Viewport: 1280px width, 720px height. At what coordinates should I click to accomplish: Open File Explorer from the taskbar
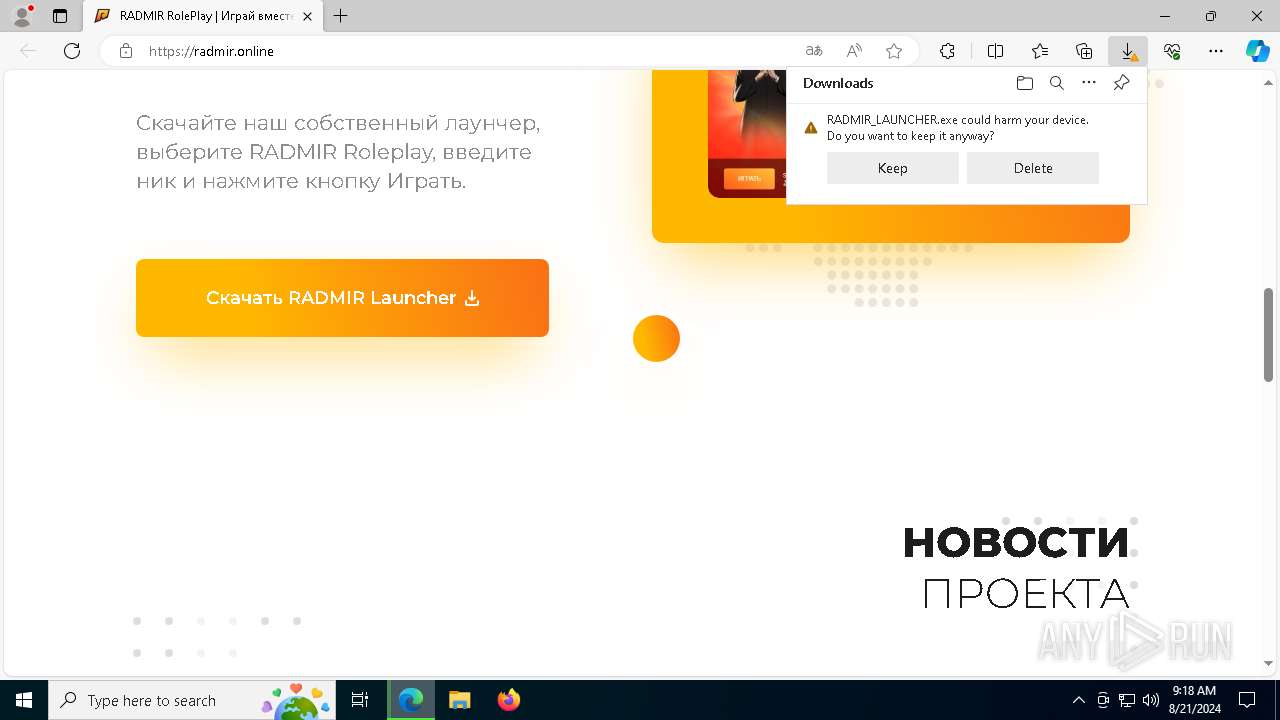click(459, 700)
